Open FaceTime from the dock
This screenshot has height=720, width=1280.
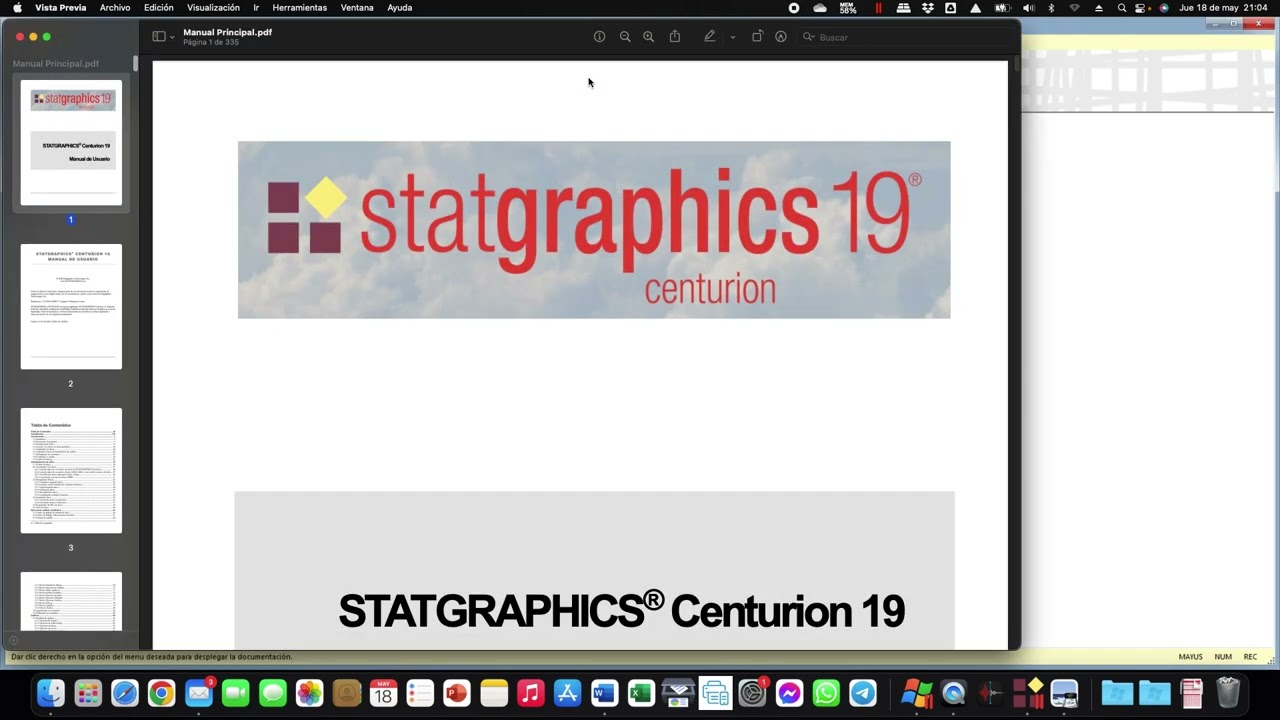[236, 693]
